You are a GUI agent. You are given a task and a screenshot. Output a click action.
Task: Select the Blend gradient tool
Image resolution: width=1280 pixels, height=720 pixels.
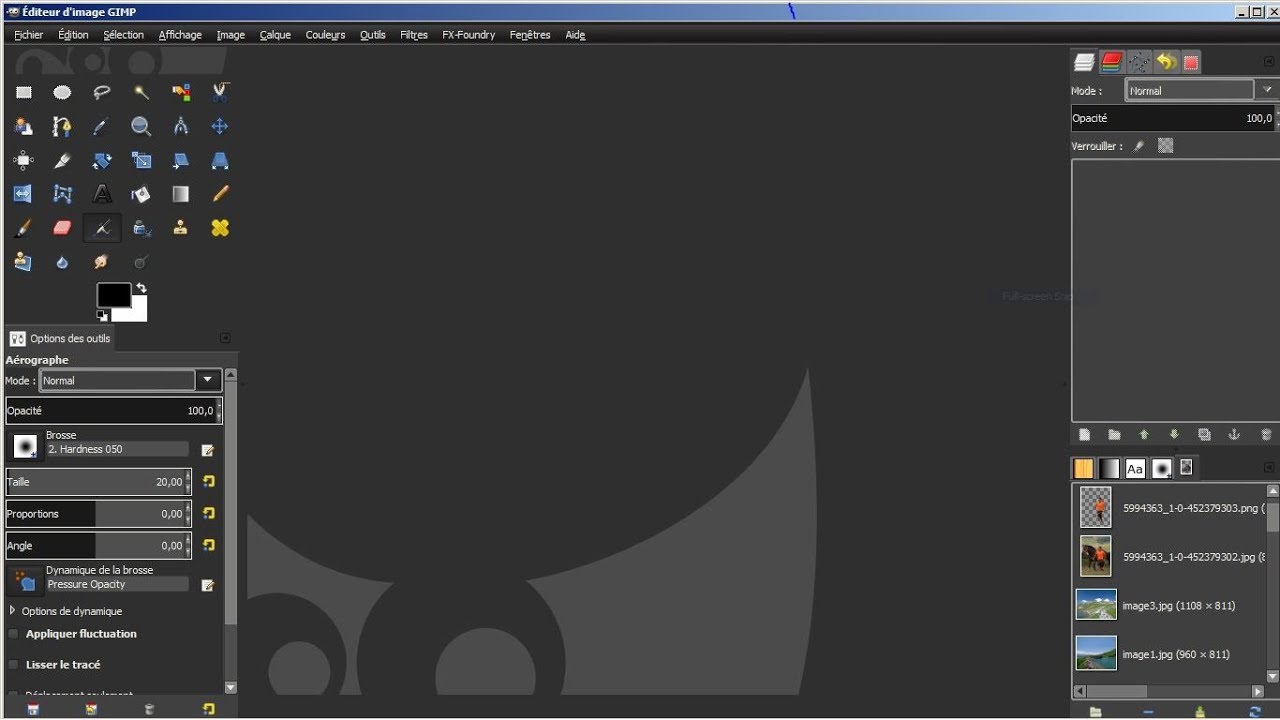tap(180, 194)
